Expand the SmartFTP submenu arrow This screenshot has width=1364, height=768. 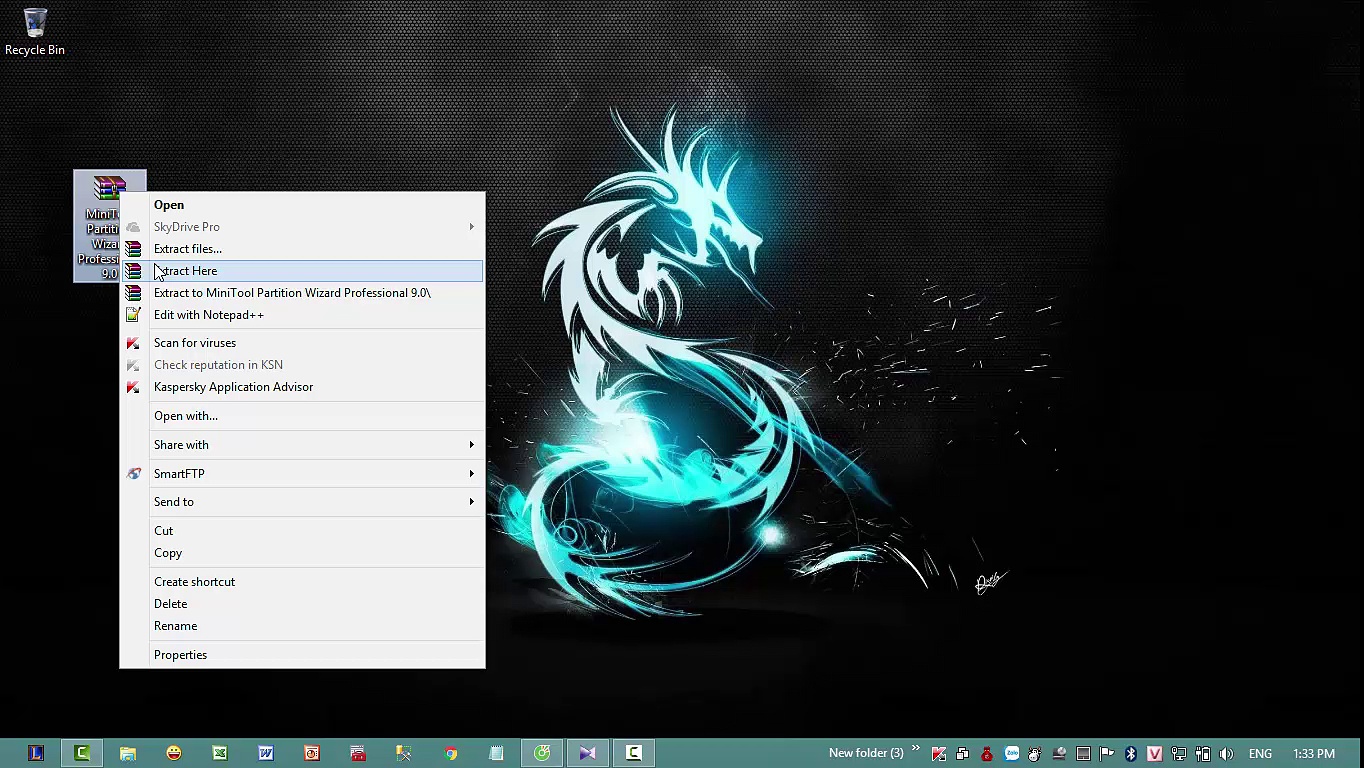[471, 474]
